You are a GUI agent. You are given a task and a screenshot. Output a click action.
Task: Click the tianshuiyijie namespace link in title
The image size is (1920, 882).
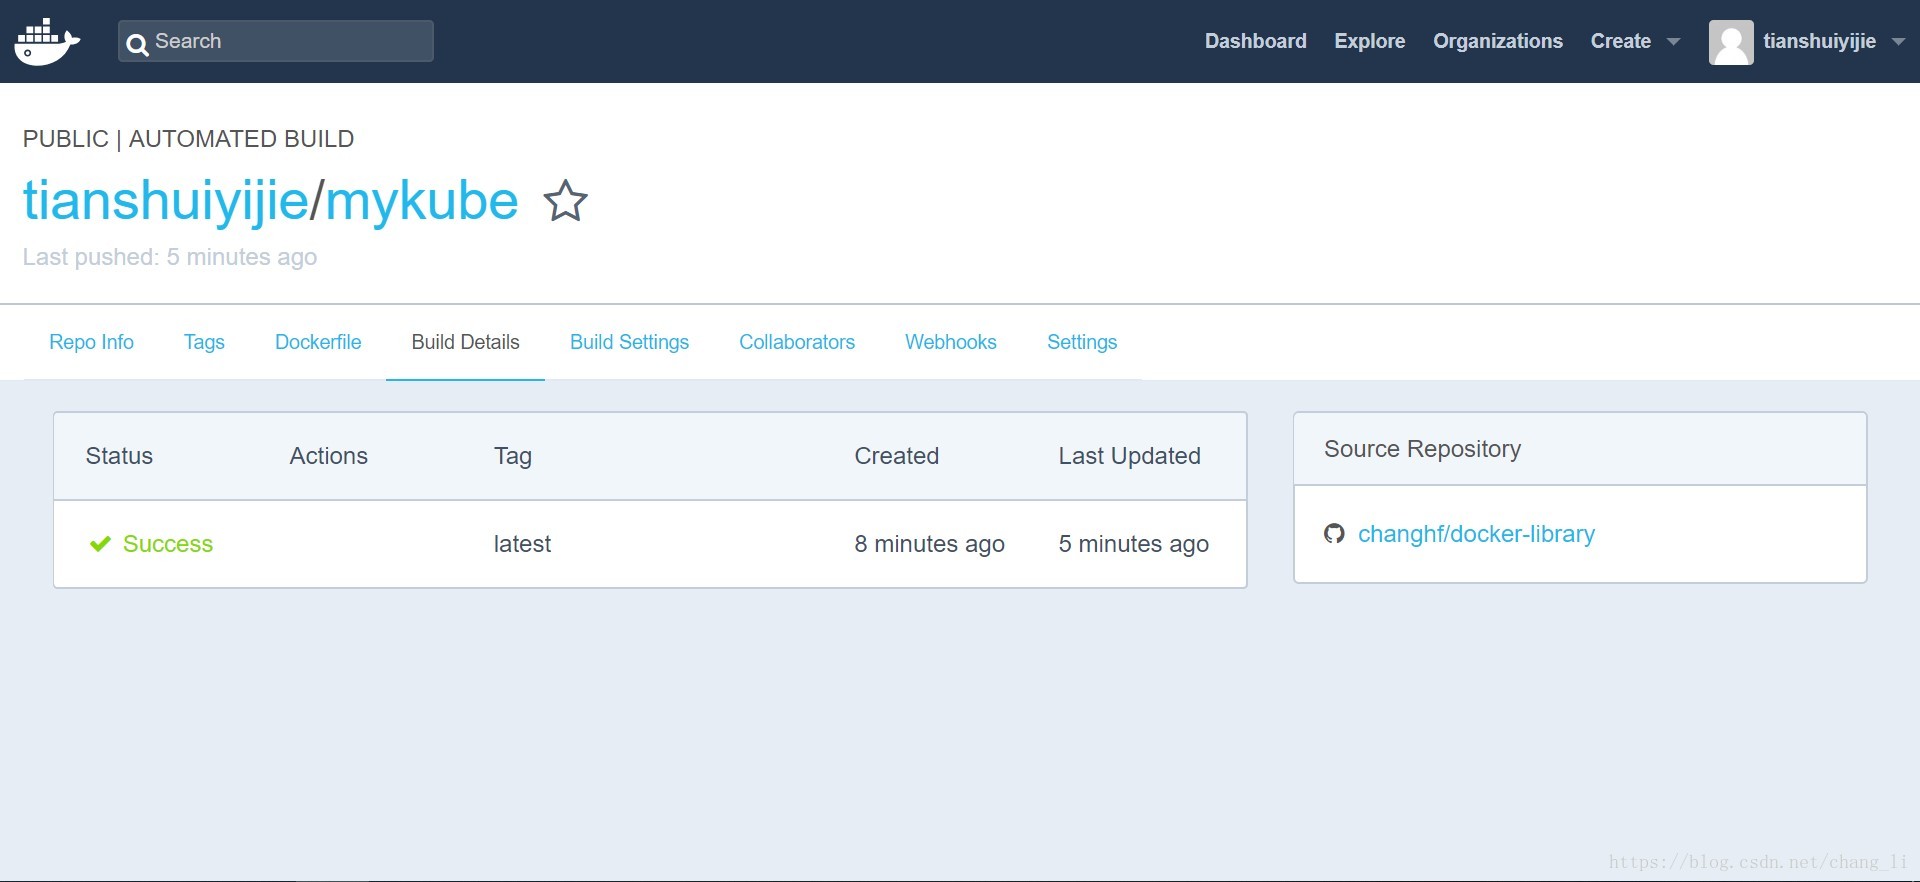[x=165, y=202]
